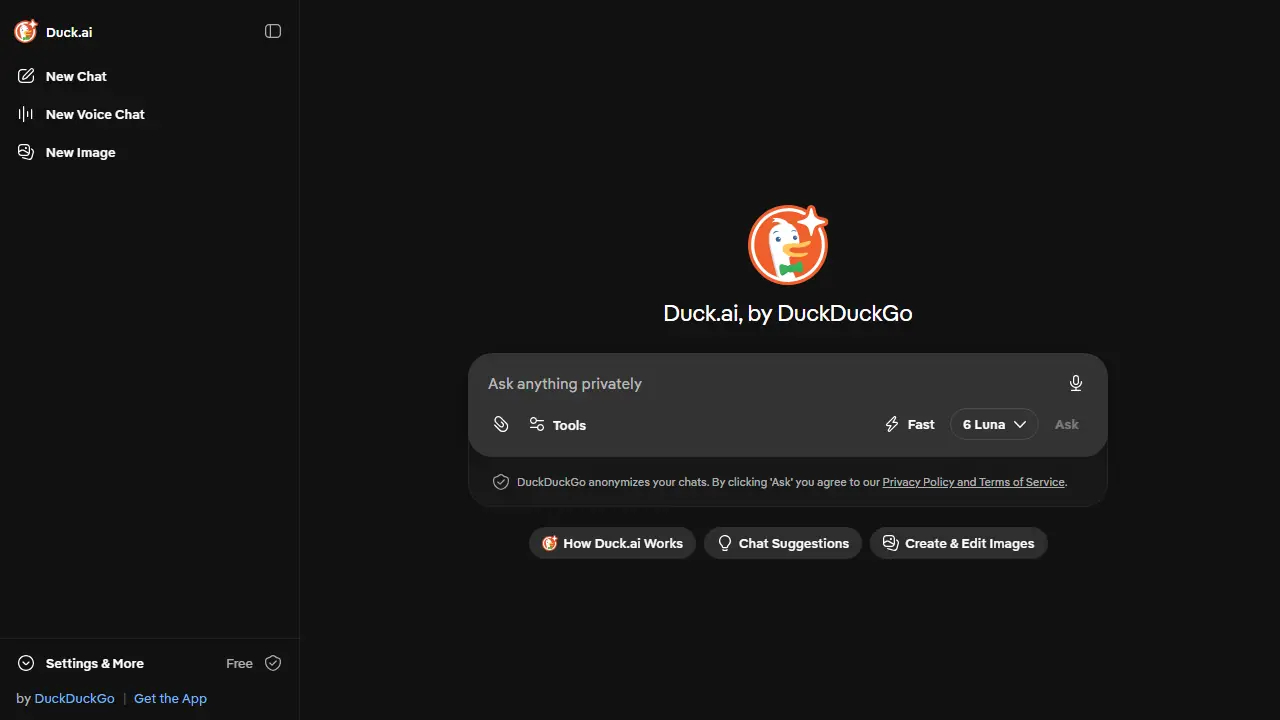The image size is (1280, 720).
Task: Click the large Duck.ai duck logo
Action: click(788, 245)
